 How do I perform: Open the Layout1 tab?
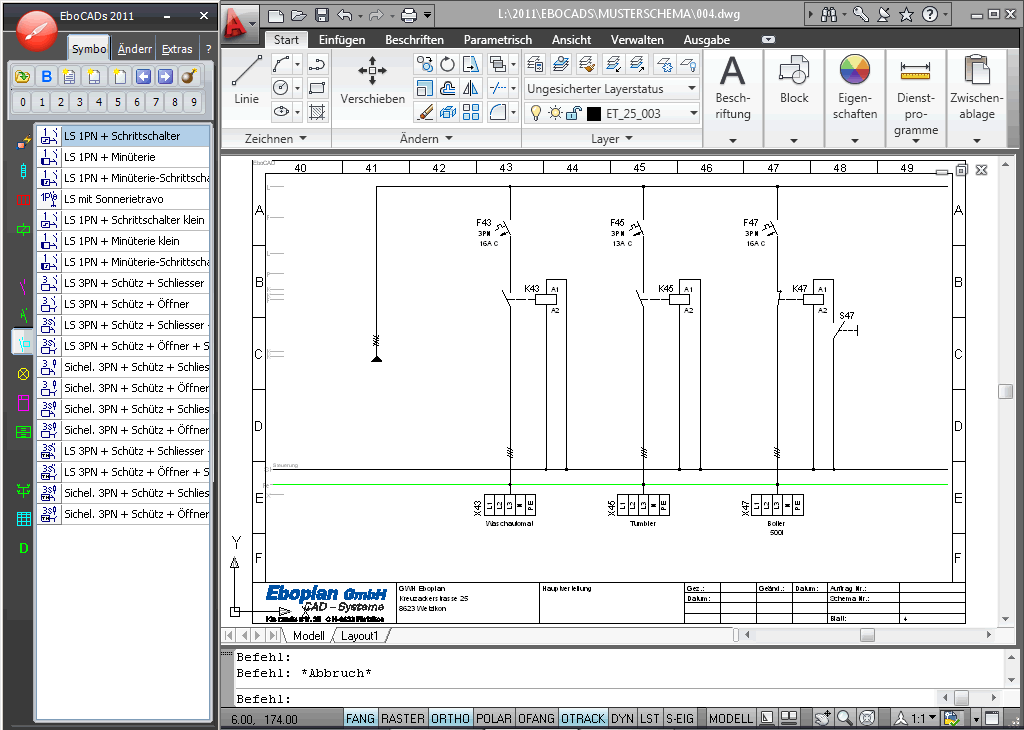point(360,636)
